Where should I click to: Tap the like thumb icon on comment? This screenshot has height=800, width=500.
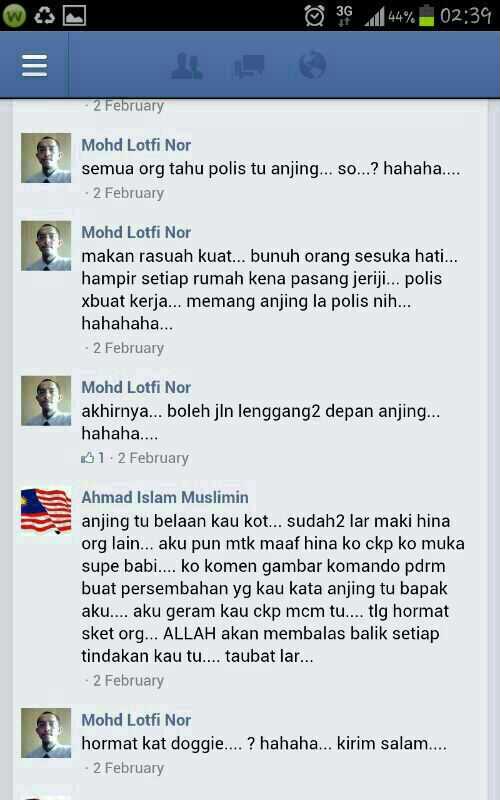(87, 458)
